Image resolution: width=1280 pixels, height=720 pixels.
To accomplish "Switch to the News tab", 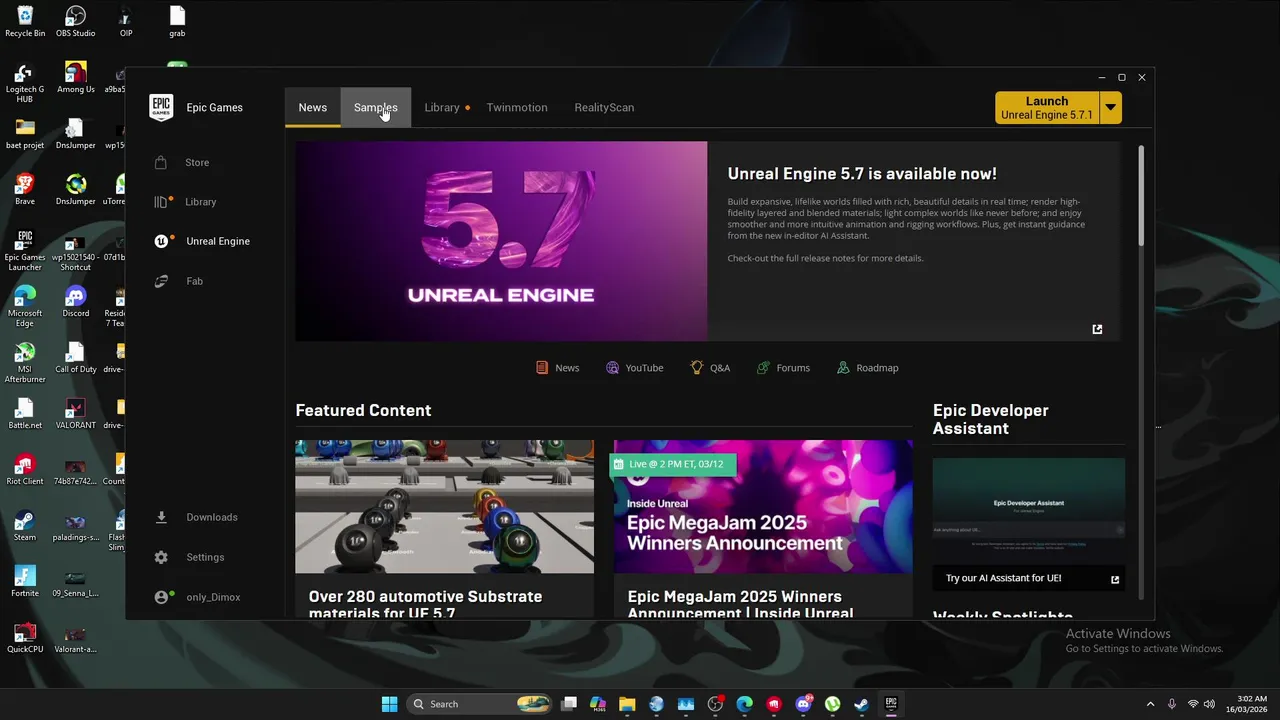I will 313,107.
